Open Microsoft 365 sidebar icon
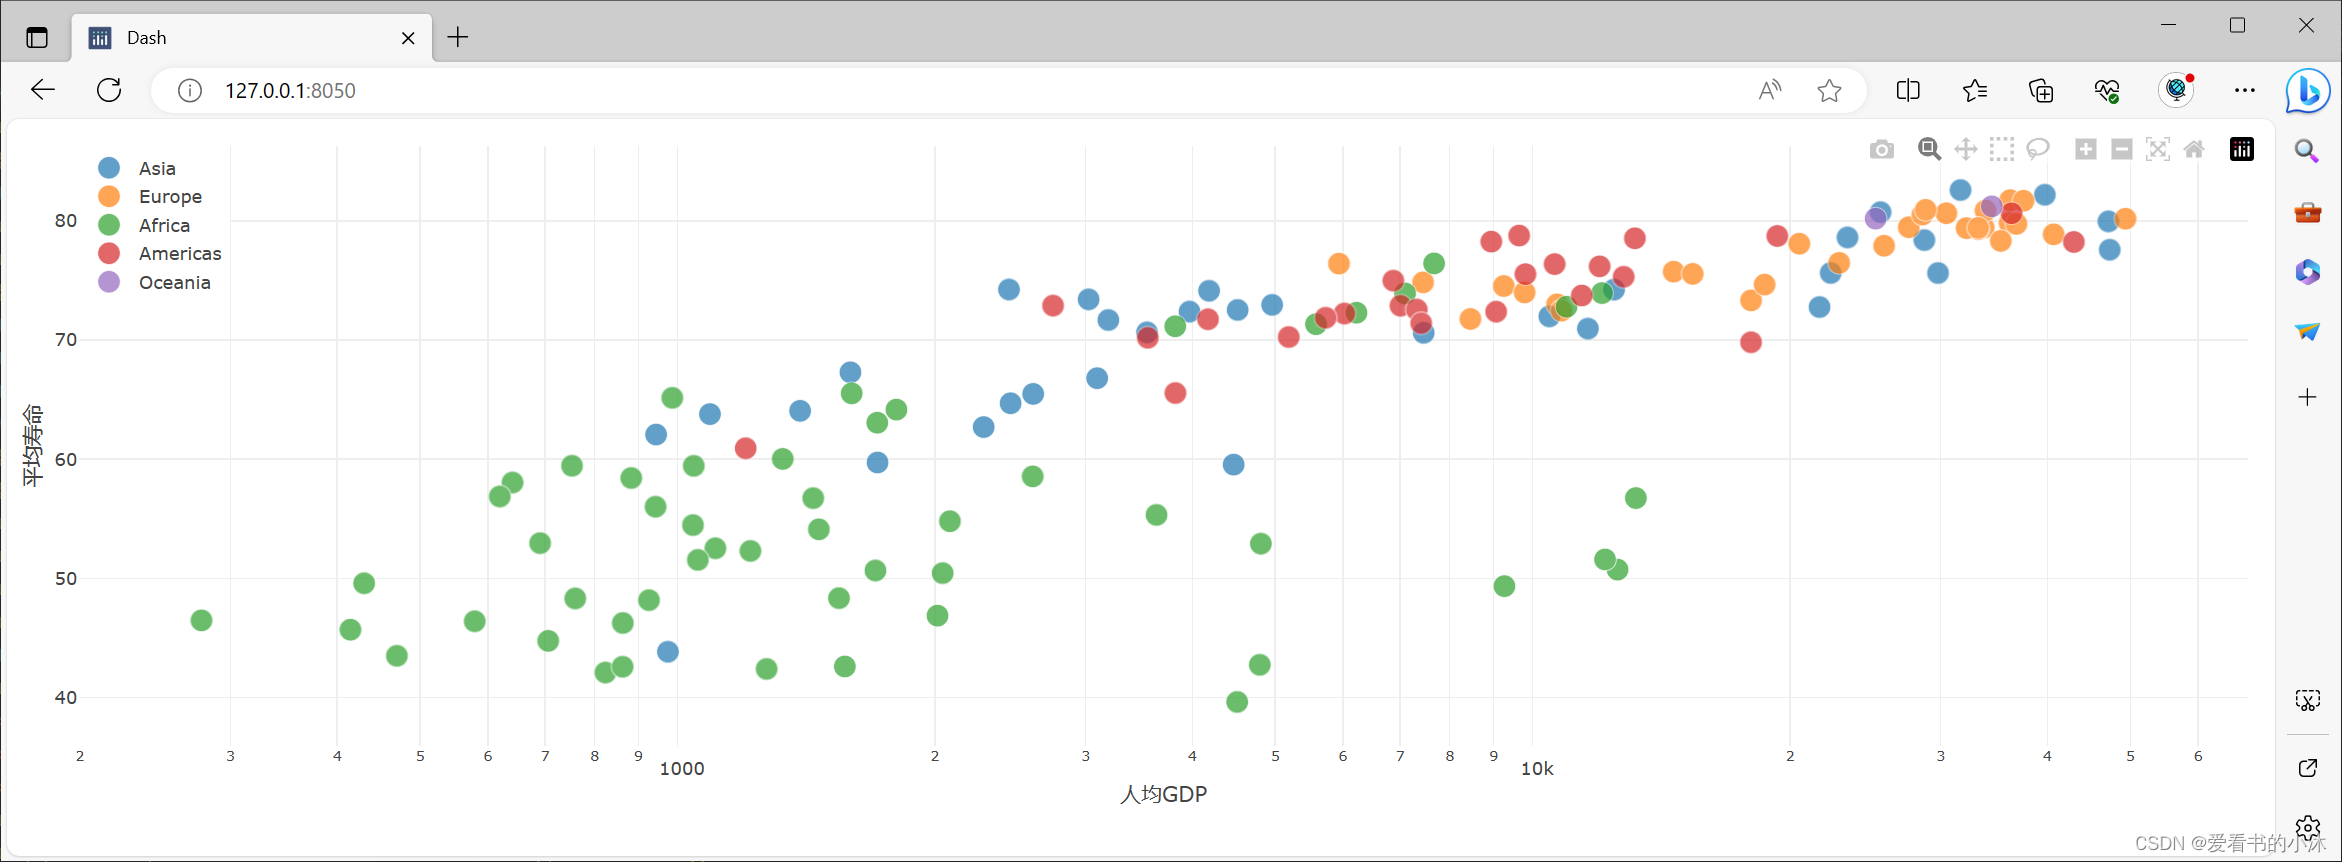Viewport: 2342px width, 862px height. click(x=2307, y=272)
